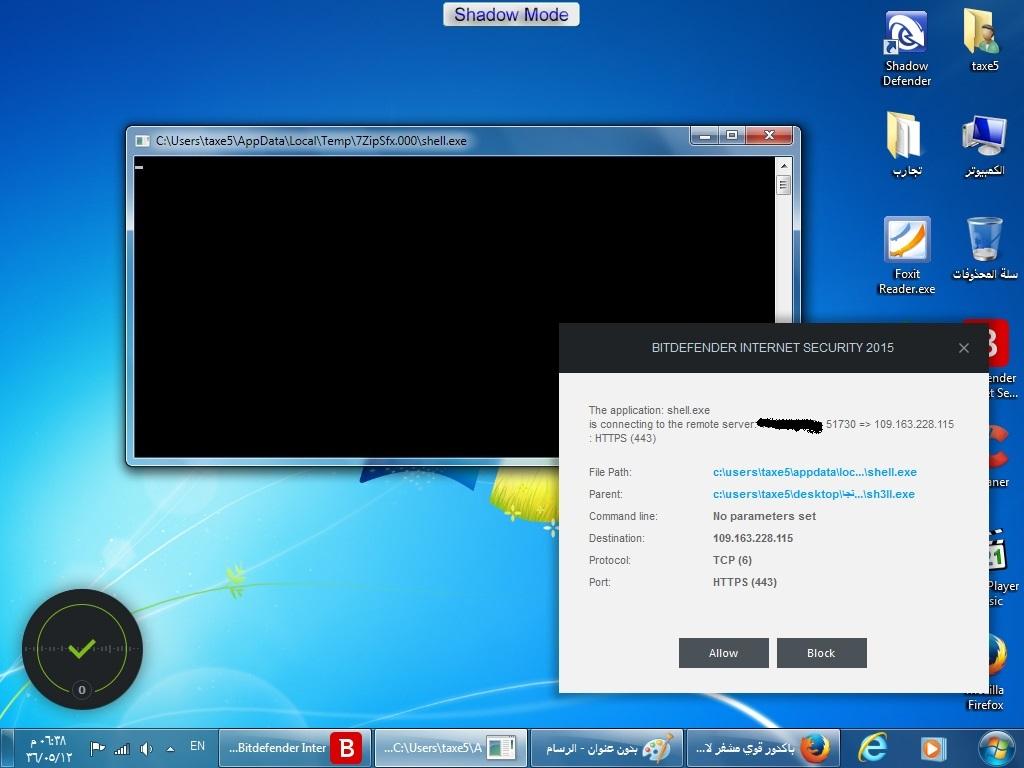
Task: Allow shell.exe connection in Bitdefender alert
Action: point(724,653)
